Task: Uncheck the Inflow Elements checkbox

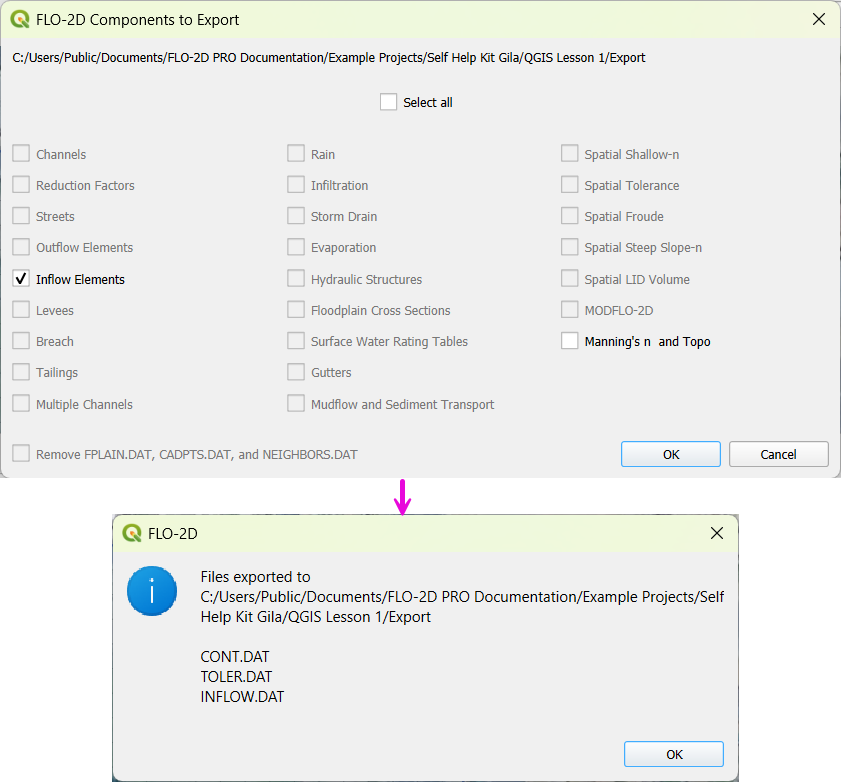Action: click(x=21, y=279)
